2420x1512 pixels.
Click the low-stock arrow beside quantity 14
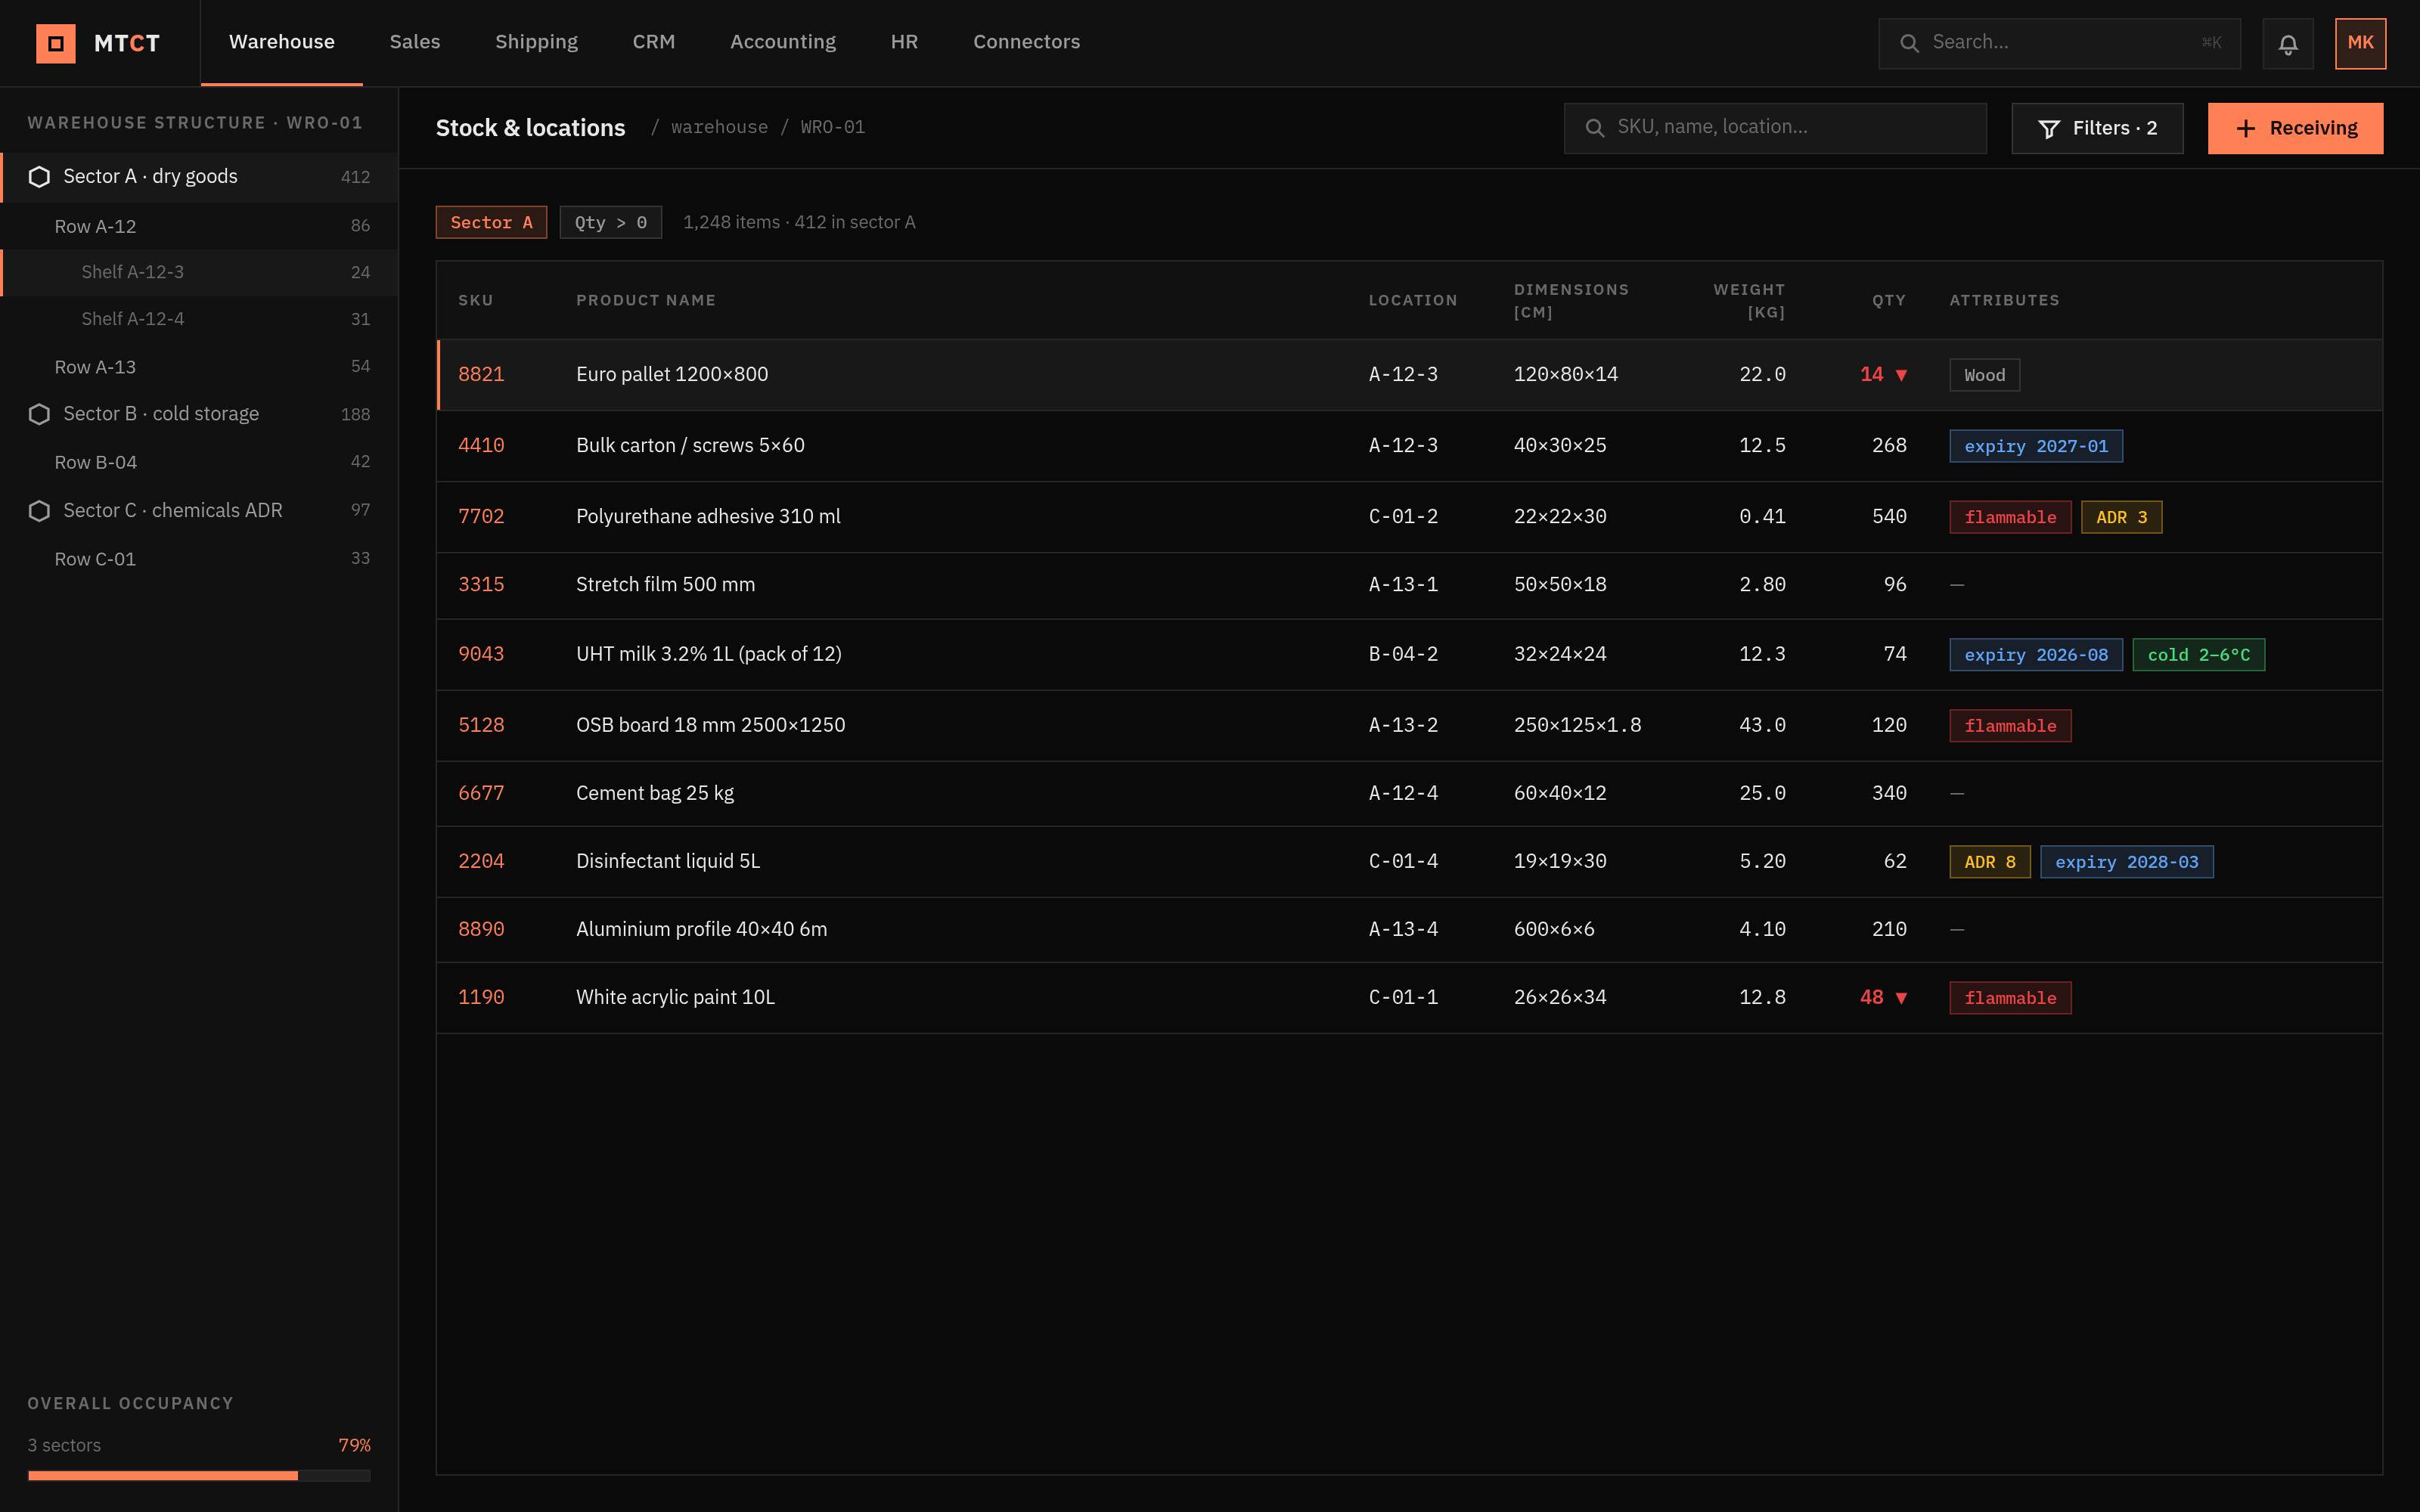[1901, 375]
